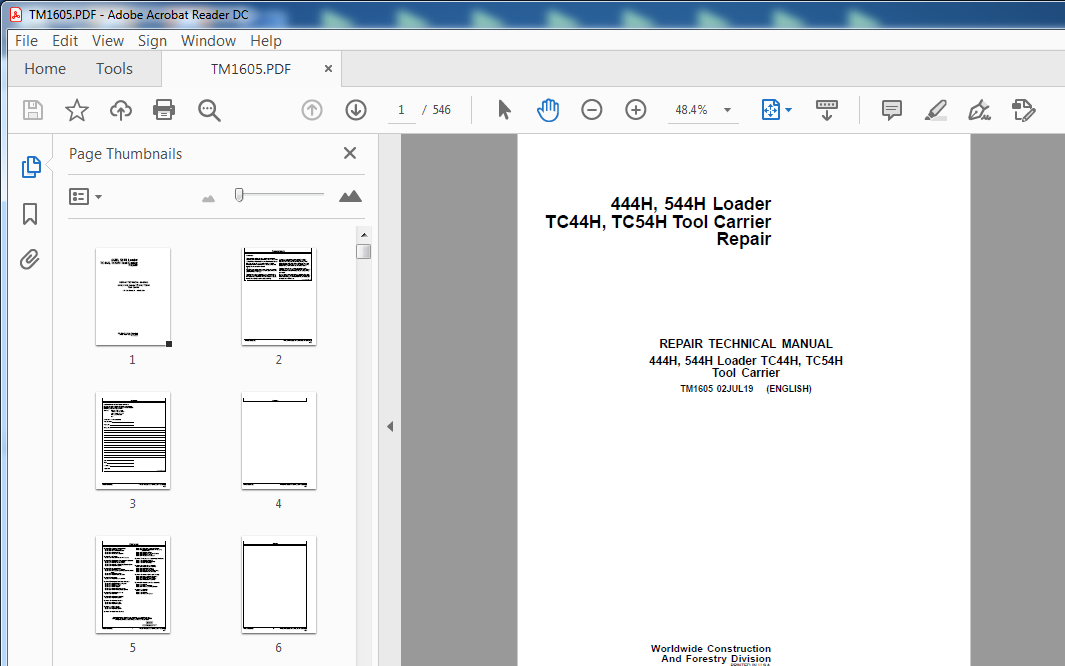Click 'TM1605 02JUL19' text in document
Image resolution: width=1065 pixels, height=666 pixels.
point(717,389)
